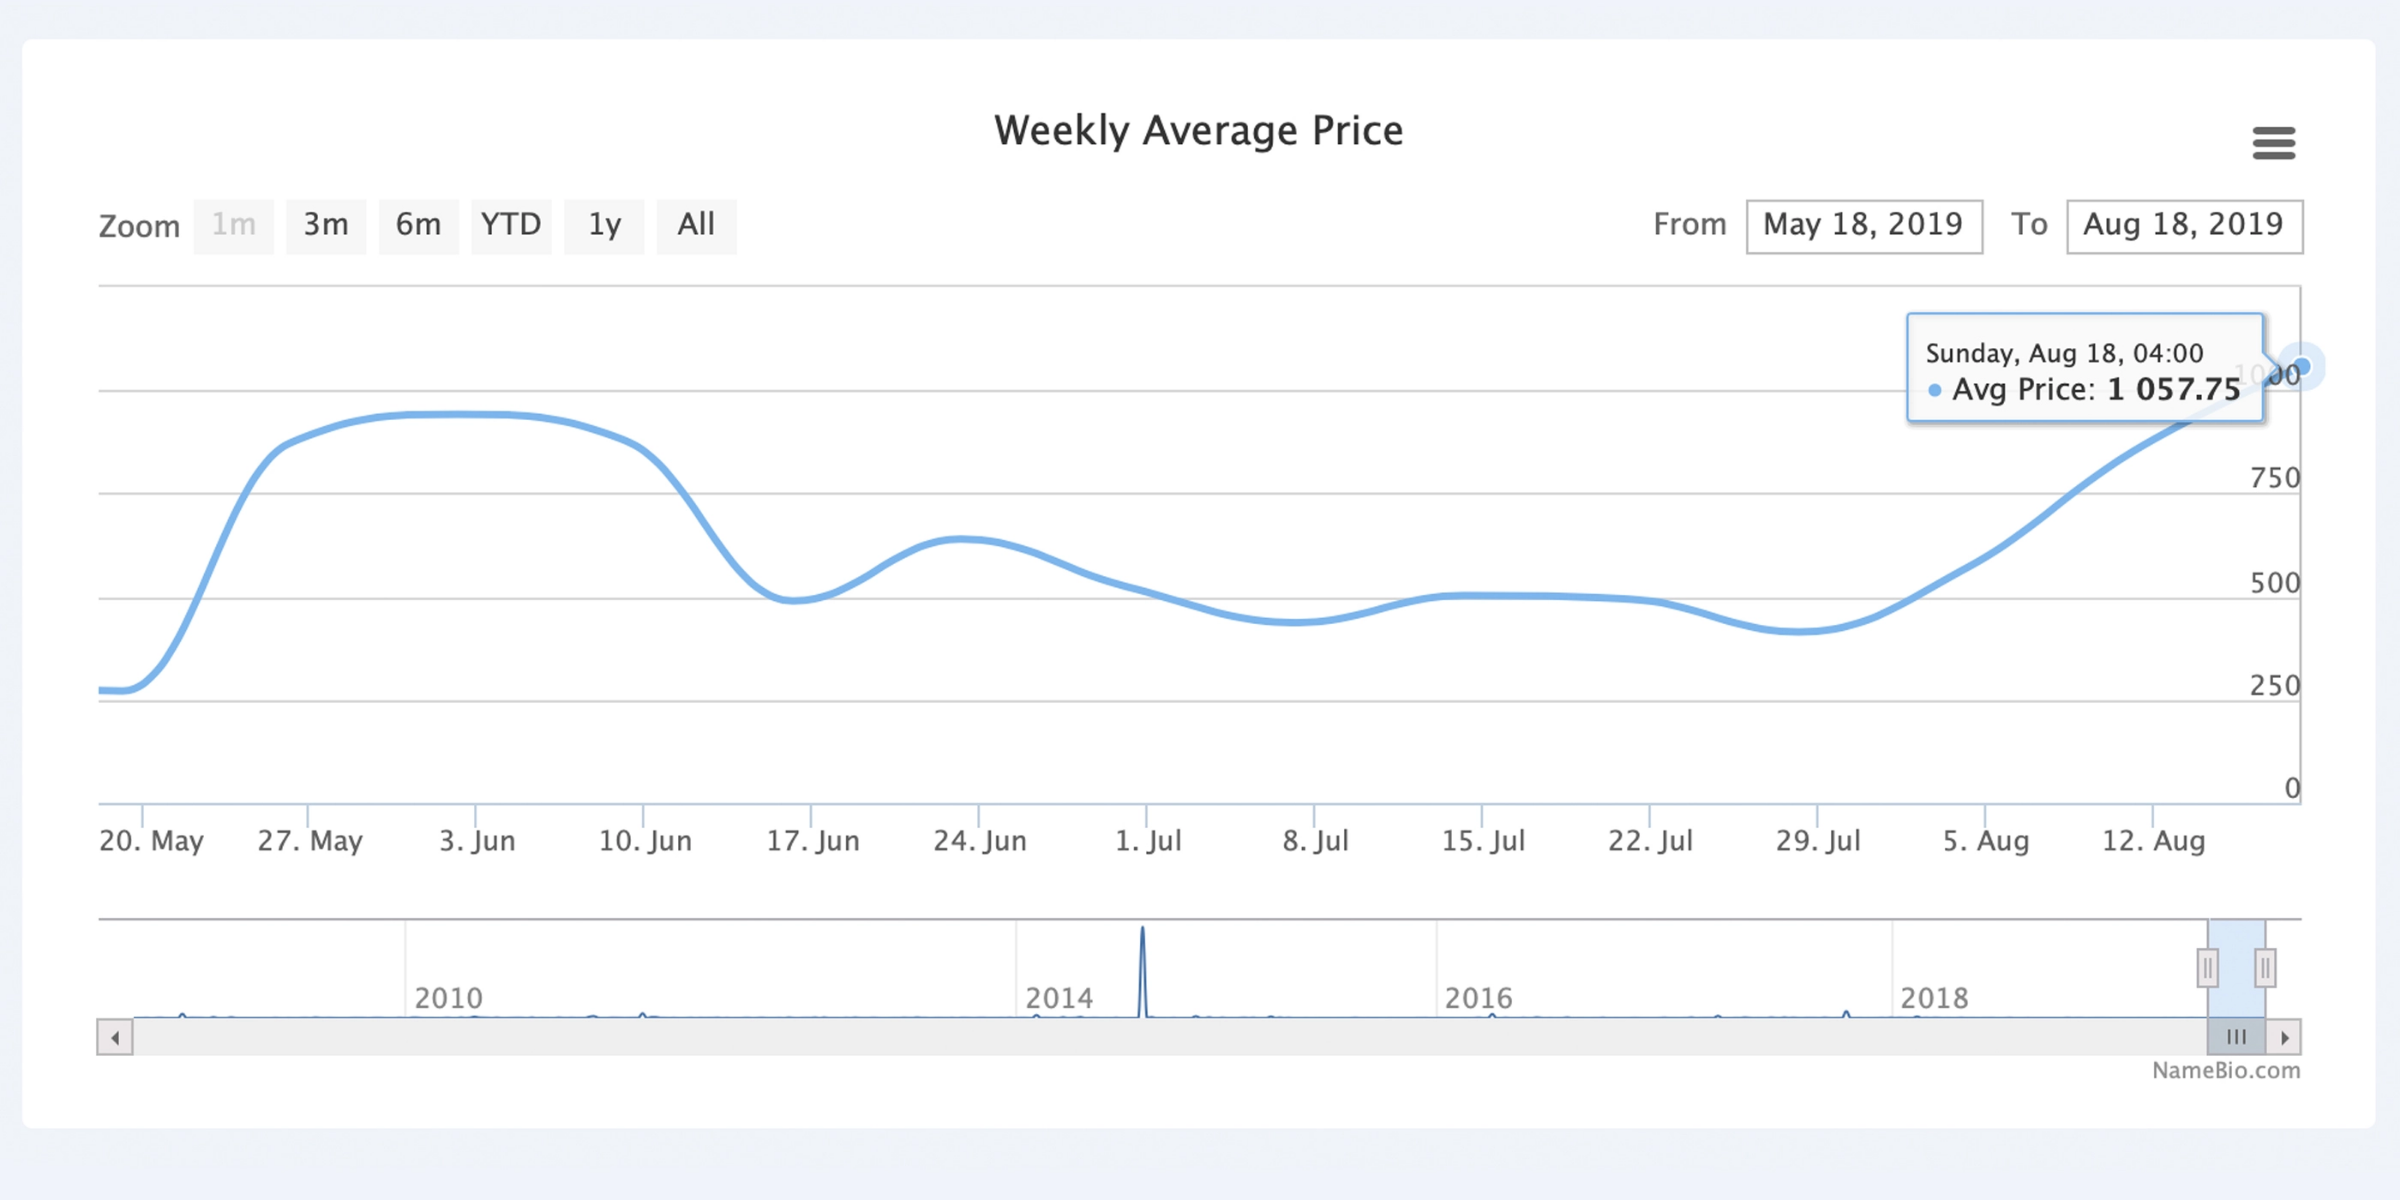Set zoom to 6m
2400x1200 pixels.
(418, 225)
